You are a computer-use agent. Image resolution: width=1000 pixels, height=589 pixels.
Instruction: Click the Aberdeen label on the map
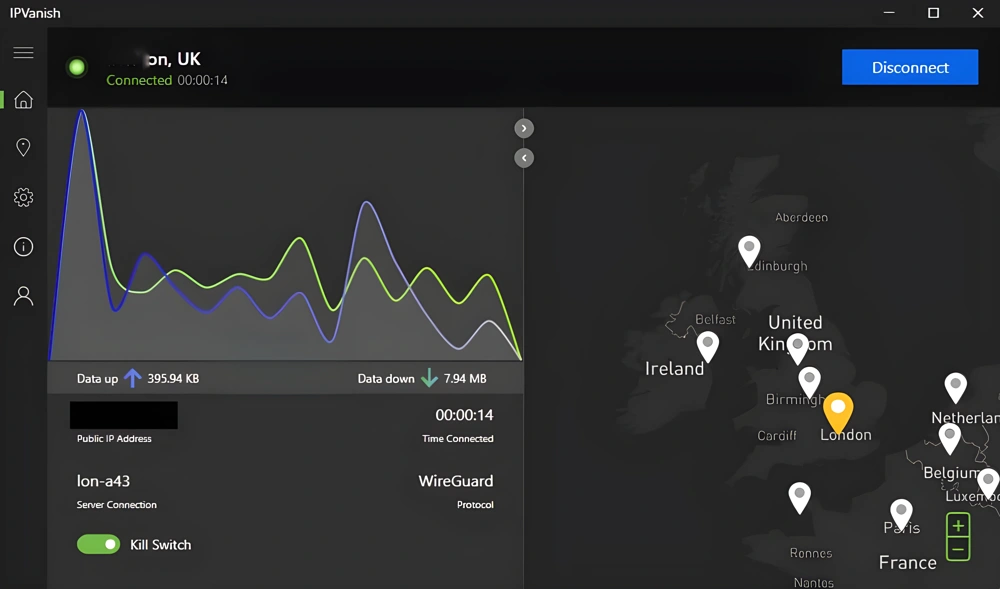802,217
